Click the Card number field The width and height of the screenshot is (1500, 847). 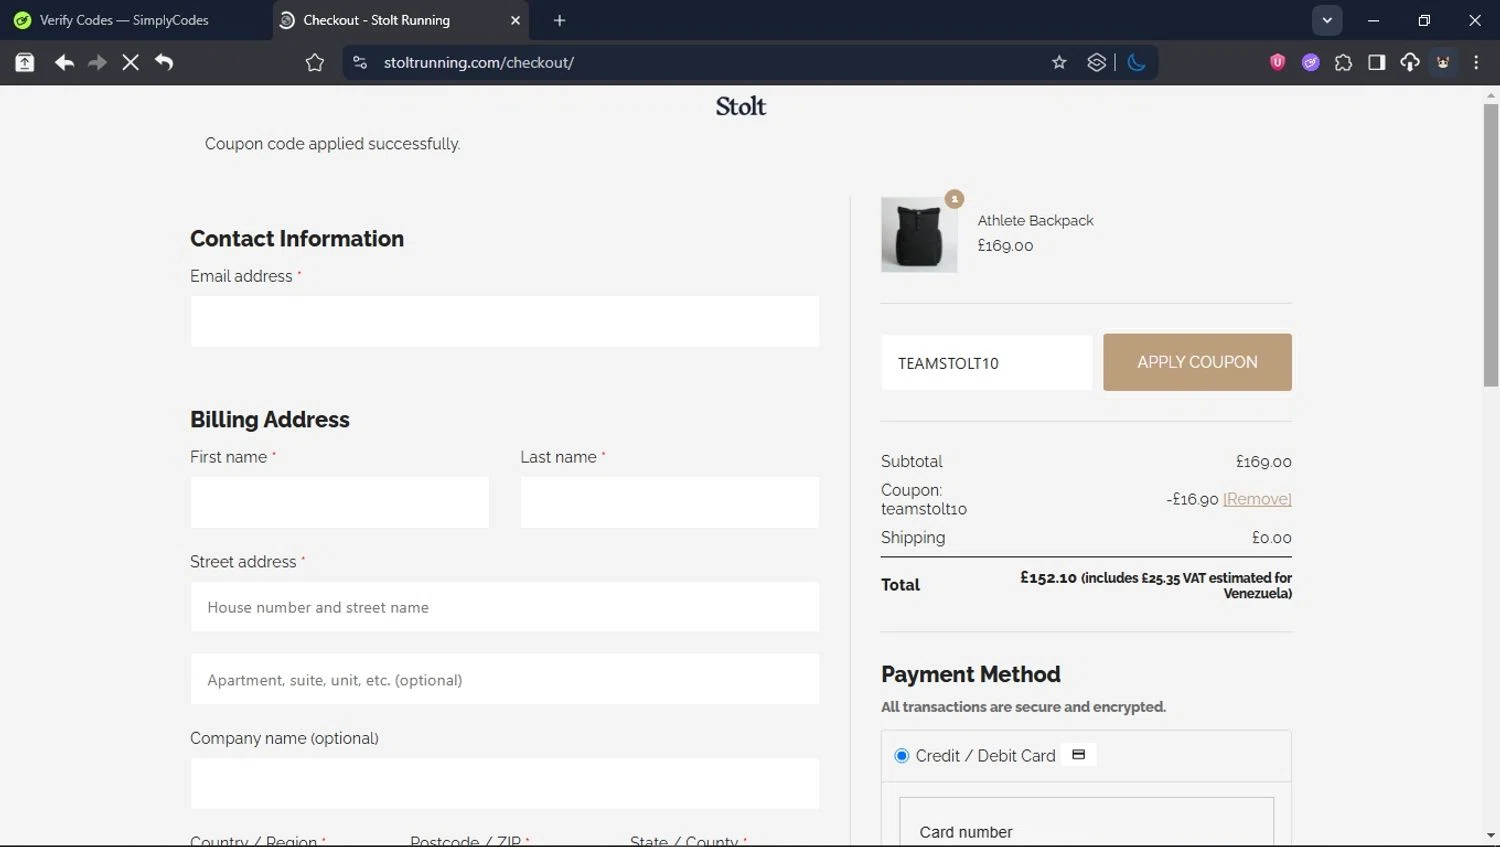[1087, 822]
